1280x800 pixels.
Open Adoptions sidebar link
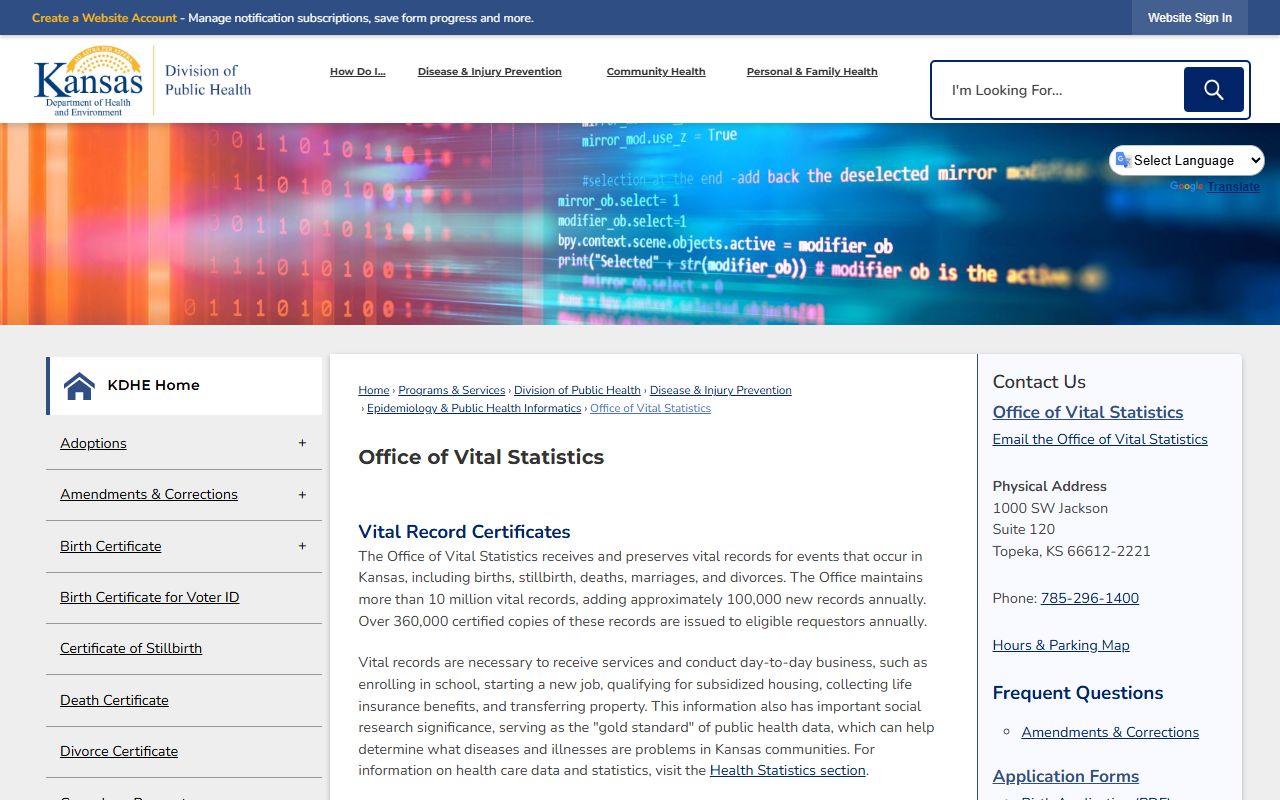[x=93, y=443]
